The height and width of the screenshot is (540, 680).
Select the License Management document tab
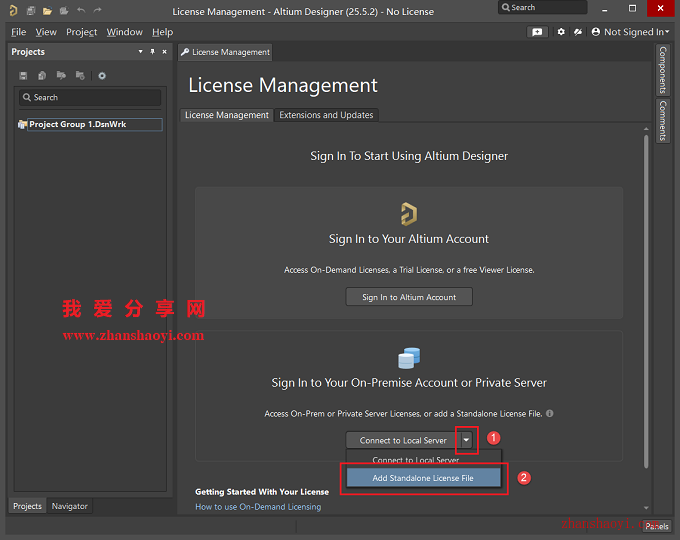coord(226,52)
